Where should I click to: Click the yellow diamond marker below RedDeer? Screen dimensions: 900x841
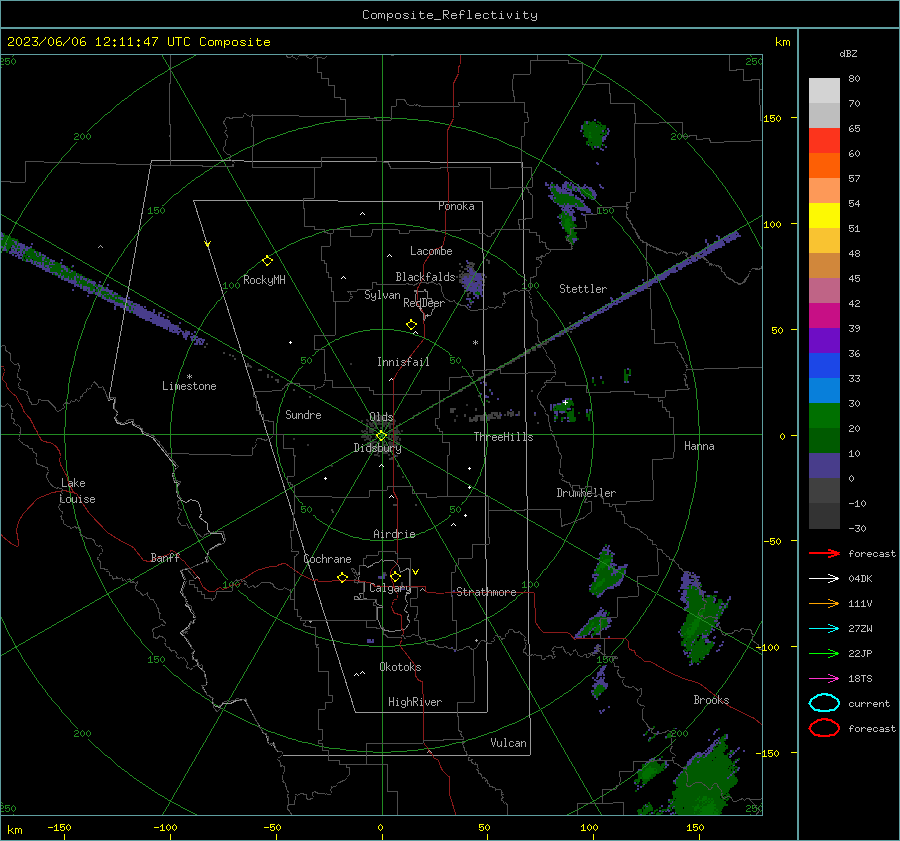coord(412,325)
